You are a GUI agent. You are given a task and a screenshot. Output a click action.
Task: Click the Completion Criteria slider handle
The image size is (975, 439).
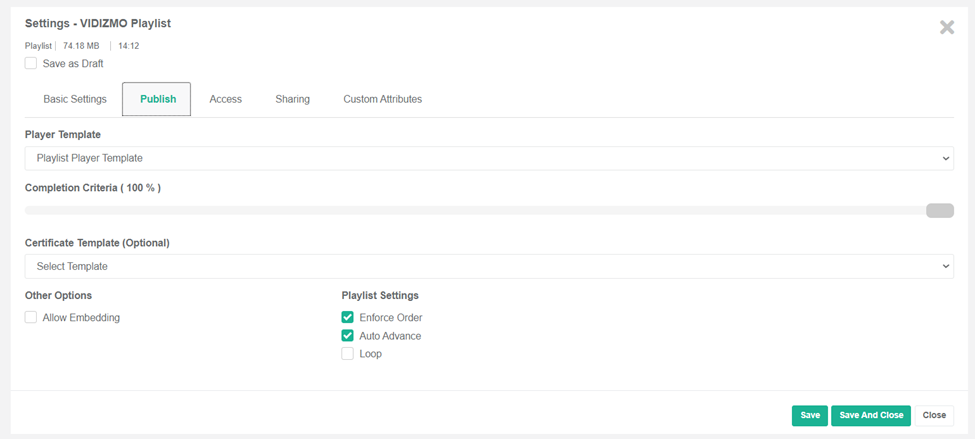(x=939, y=210)
